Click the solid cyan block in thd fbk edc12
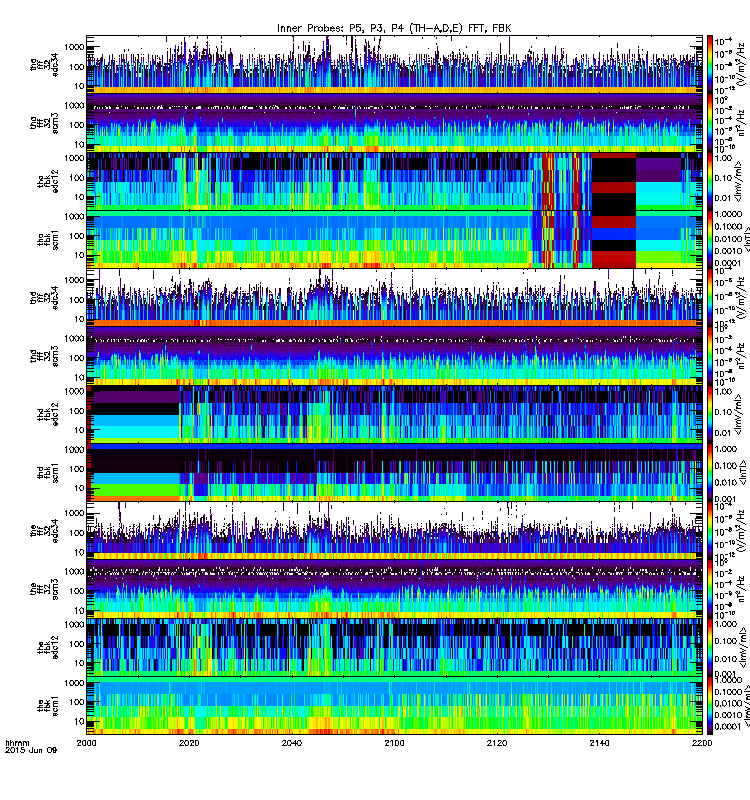 [x=136, y=432]
